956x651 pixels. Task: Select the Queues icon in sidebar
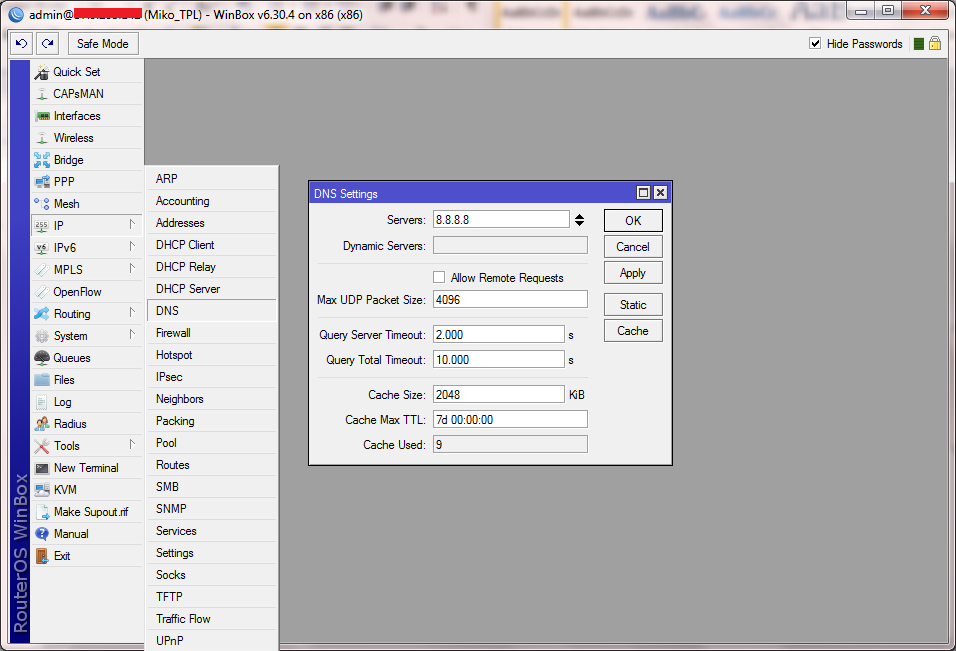(x=41, y=358)
